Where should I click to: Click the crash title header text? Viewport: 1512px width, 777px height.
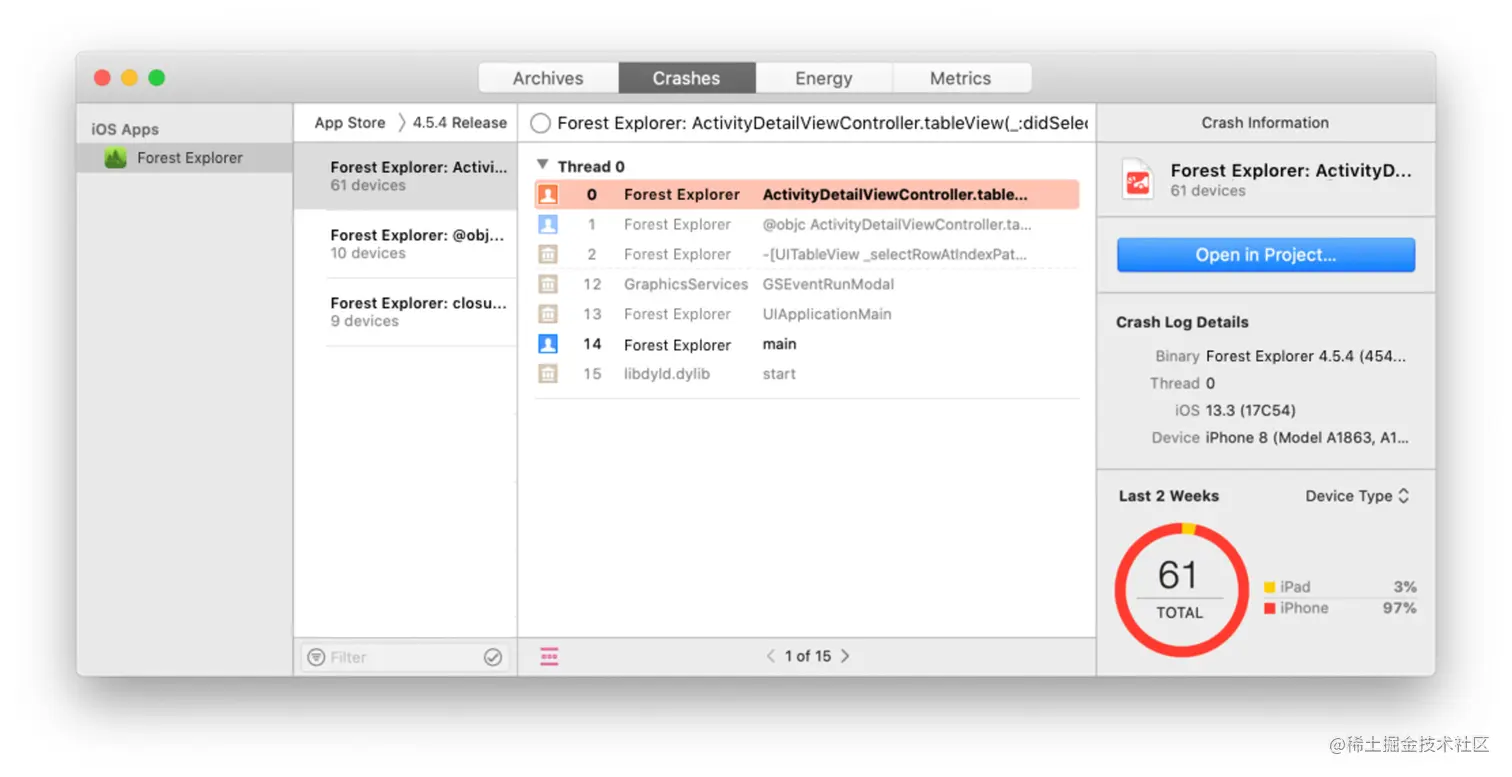822,123
